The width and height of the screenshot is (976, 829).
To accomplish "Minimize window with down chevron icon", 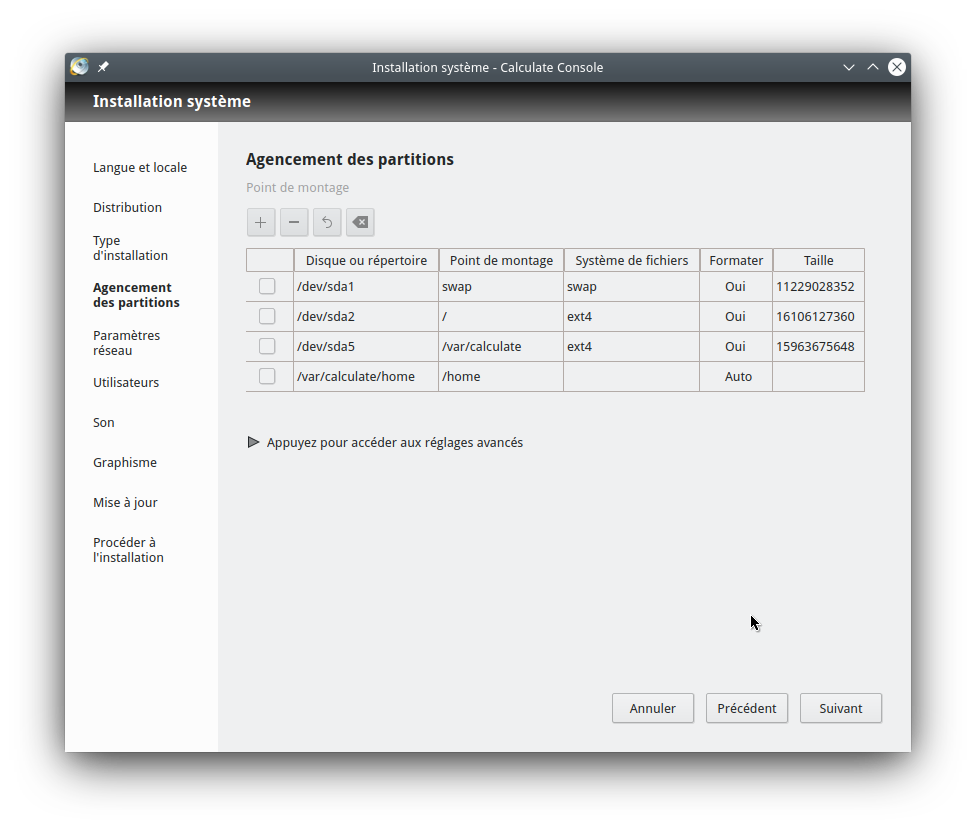I will pyautogui.click(x=849, y=67).
